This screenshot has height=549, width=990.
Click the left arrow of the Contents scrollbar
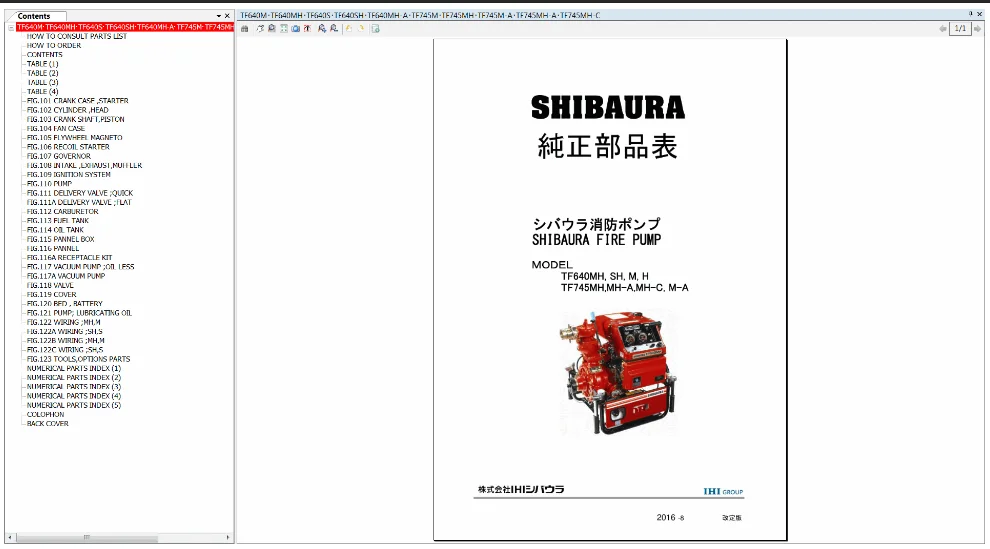tap(9, 538)
